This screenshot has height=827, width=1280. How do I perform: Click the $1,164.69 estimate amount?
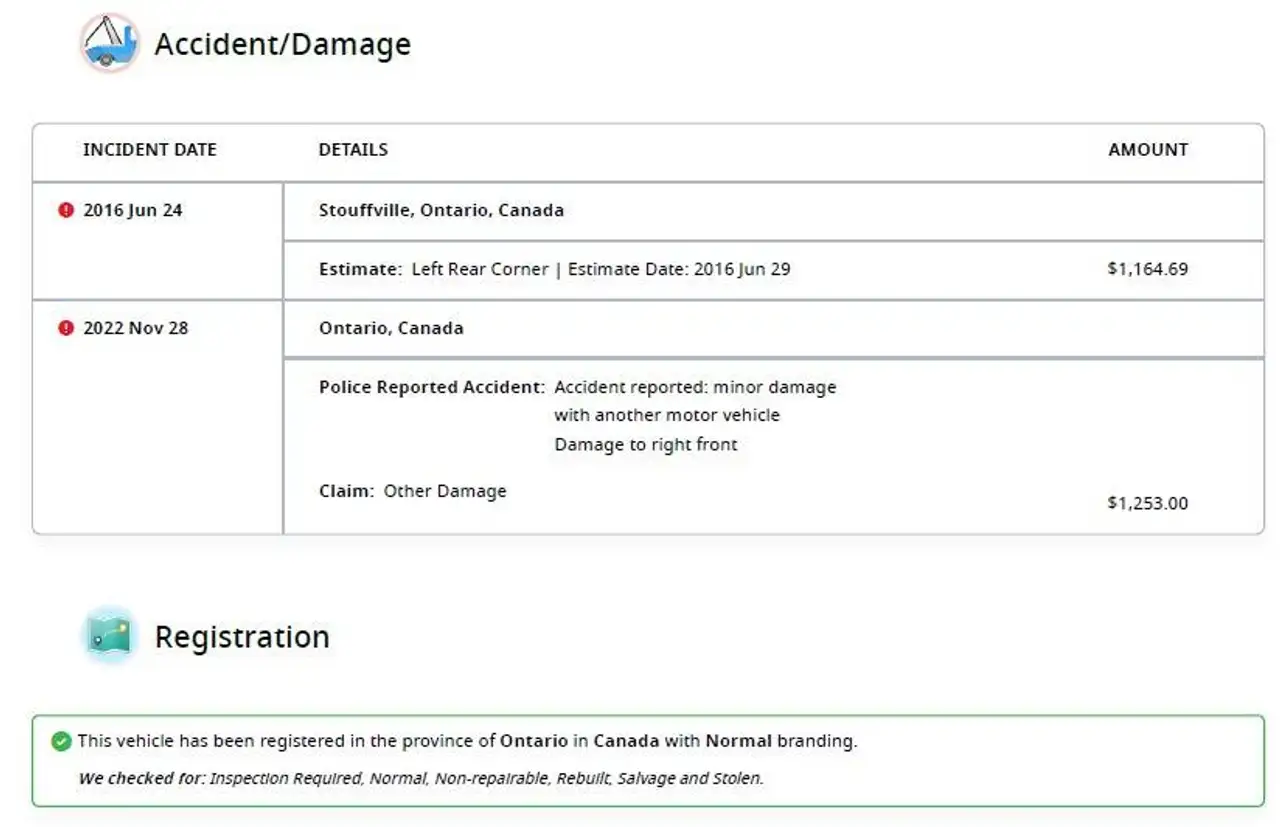pyautogui.click(x=1148, y=269)
